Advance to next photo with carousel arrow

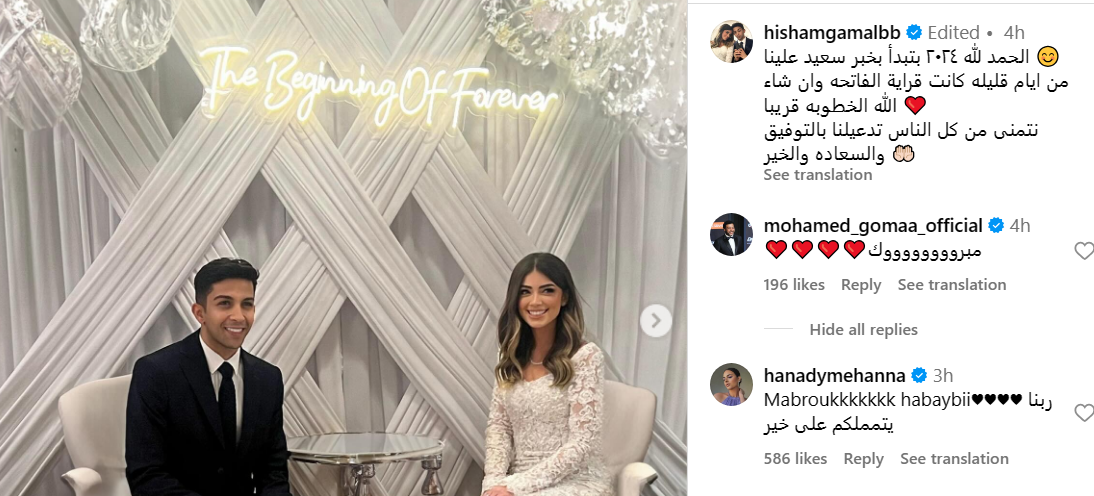(655, 321)
